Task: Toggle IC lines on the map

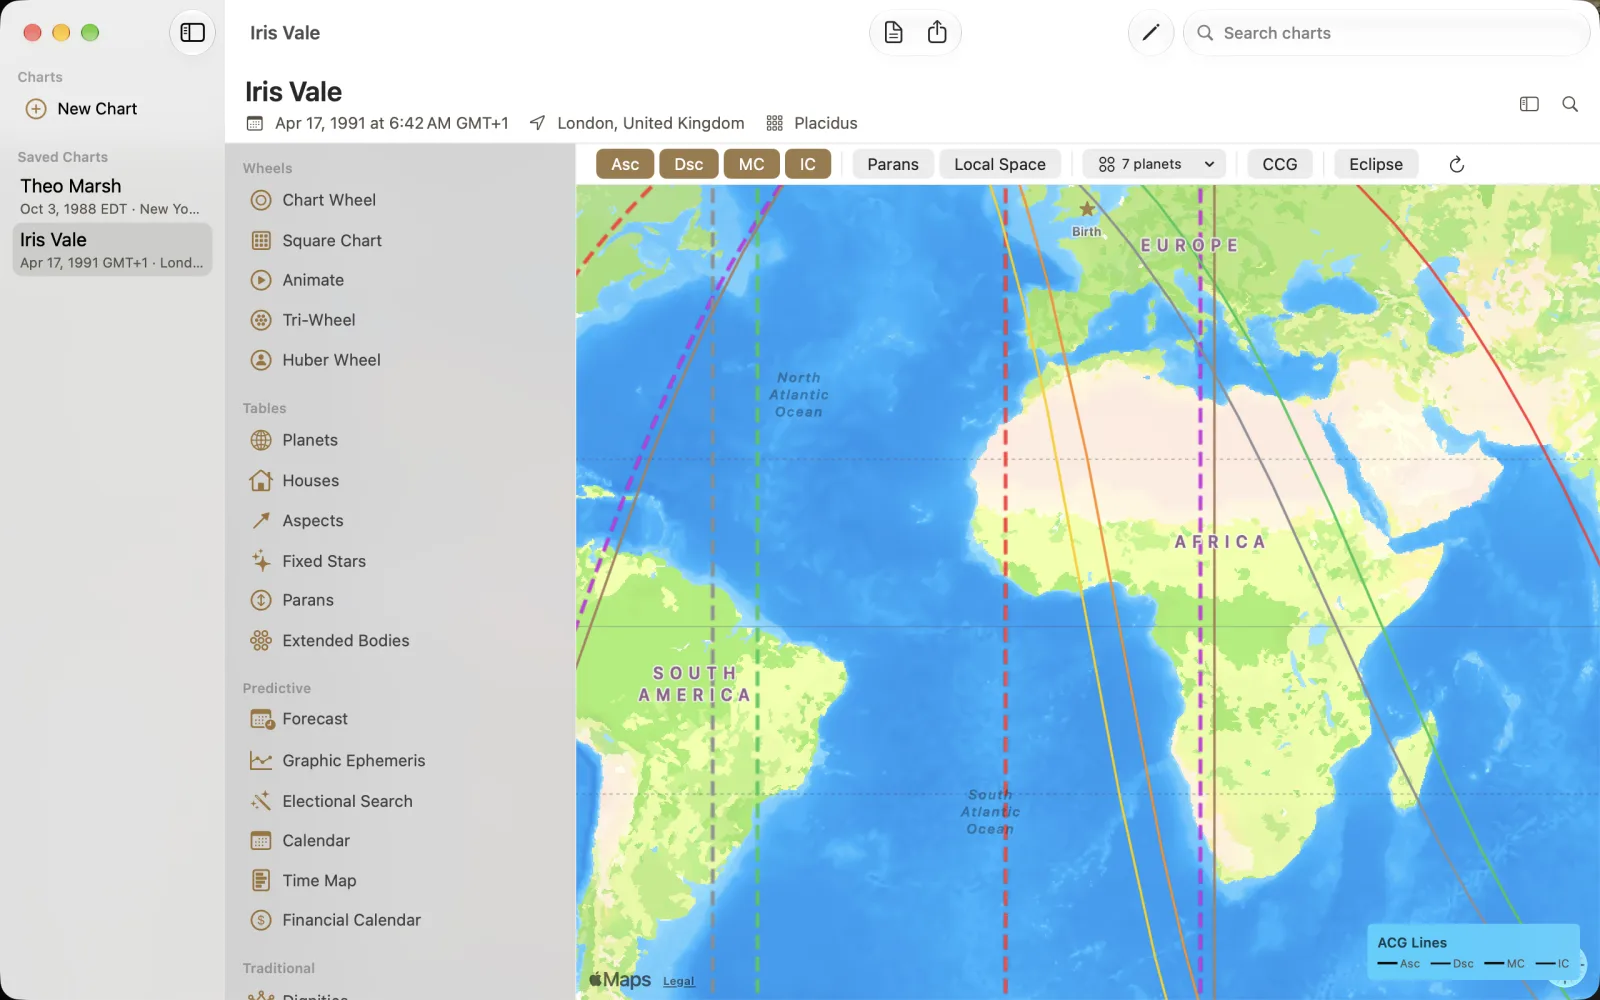Action: point(808,164)
